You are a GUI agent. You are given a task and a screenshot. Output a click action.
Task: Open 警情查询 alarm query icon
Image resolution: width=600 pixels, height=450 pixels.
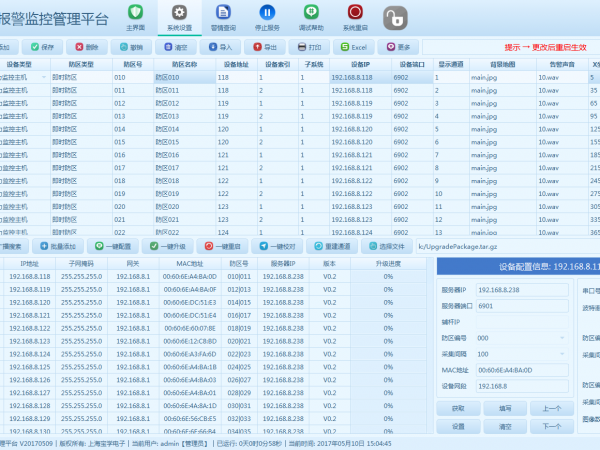(x=222, y=15)
